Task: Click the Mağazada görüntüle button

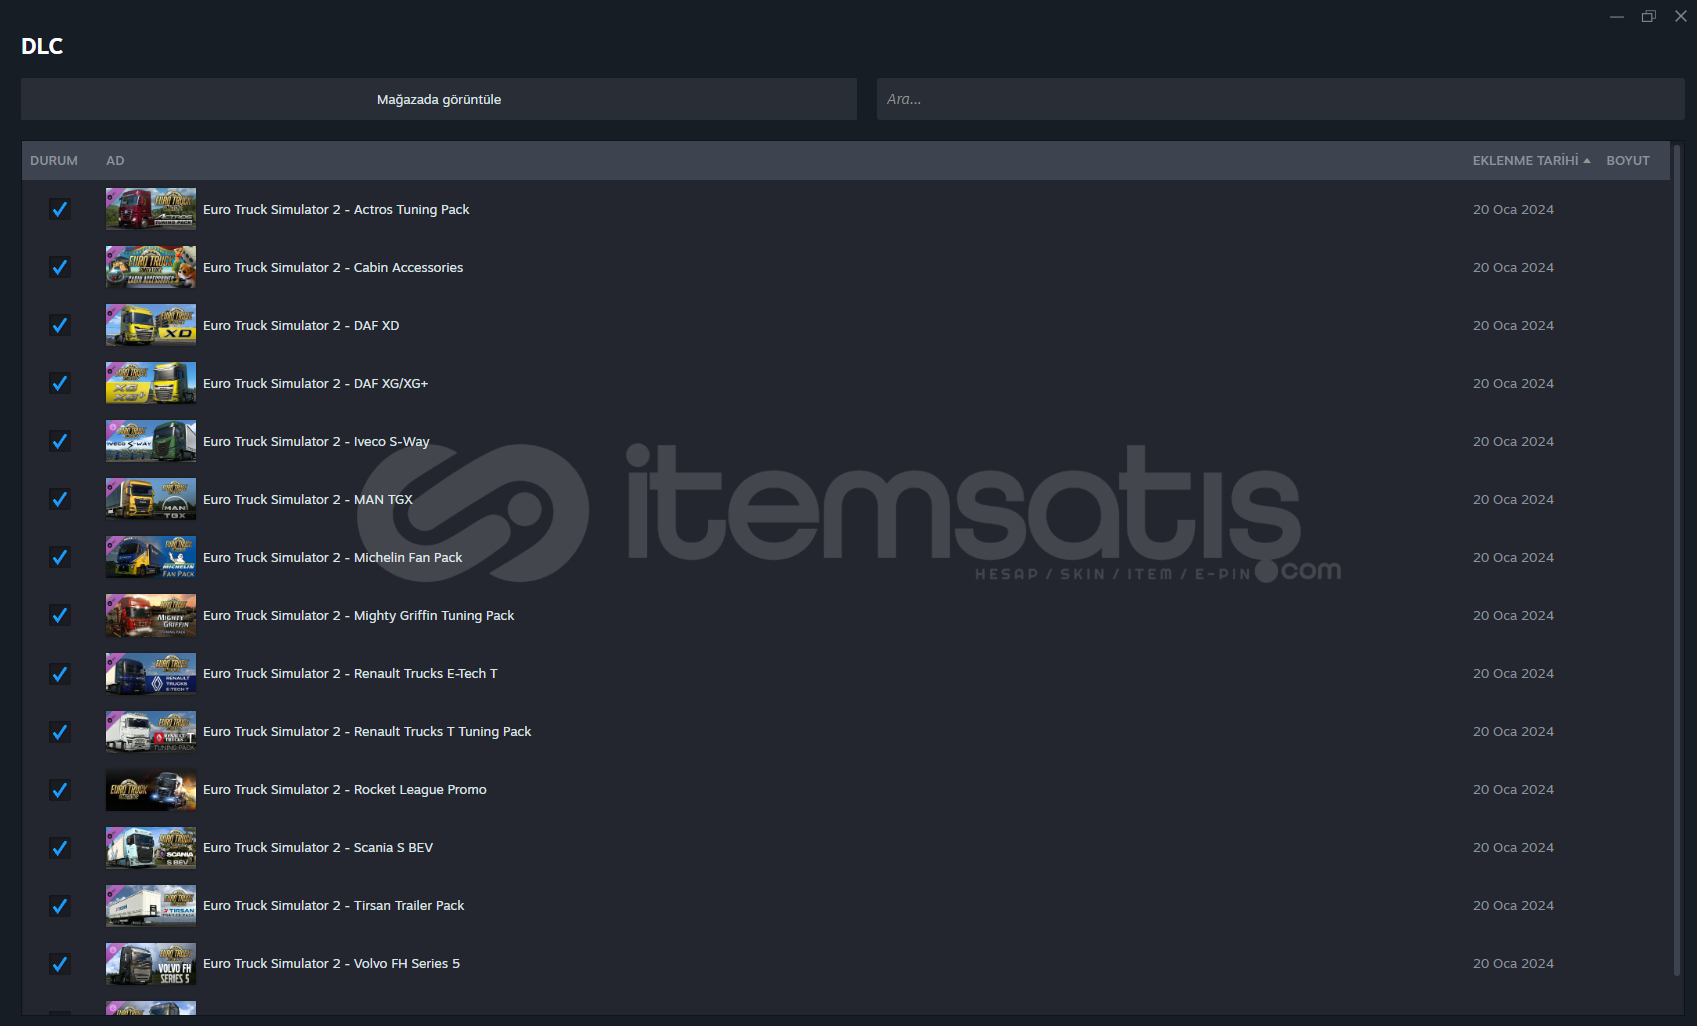Action: click(x=439, y=99)
